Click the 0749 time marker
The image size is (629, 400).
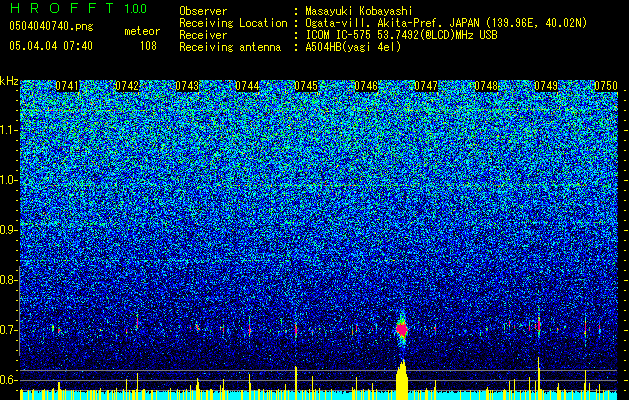tap(546, 86)
